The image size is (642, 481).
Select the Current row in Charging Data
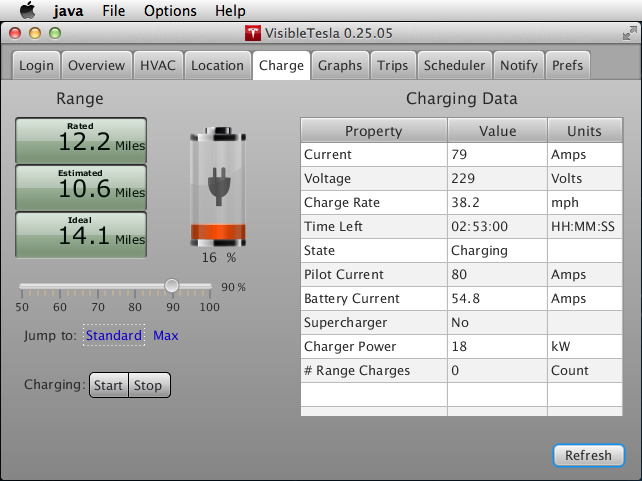pos(461,154)
